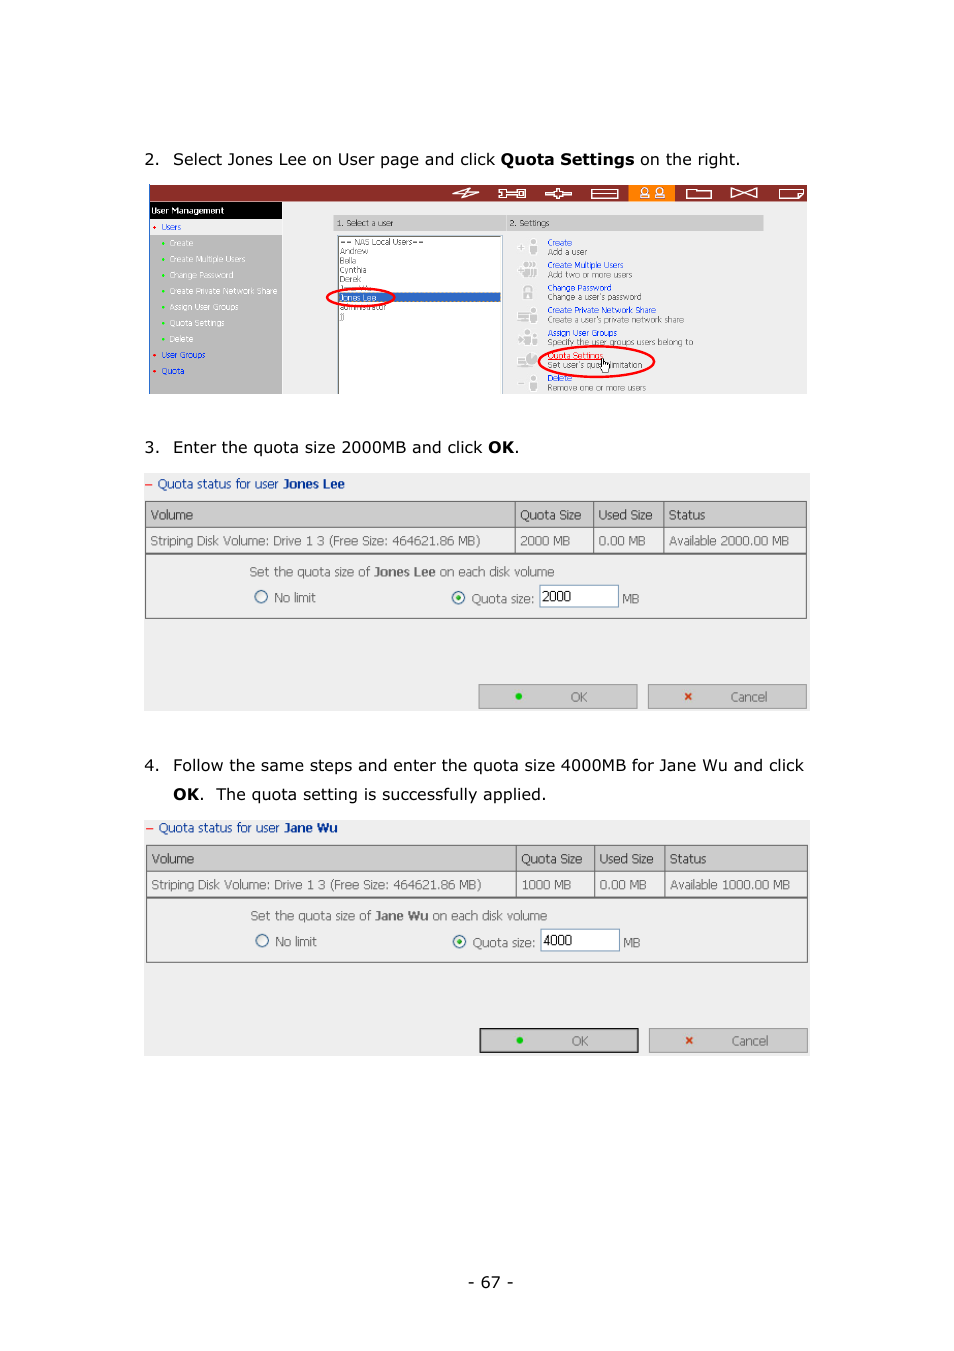
Task: Expand Users in User Management sidebar
Action: 171,227
